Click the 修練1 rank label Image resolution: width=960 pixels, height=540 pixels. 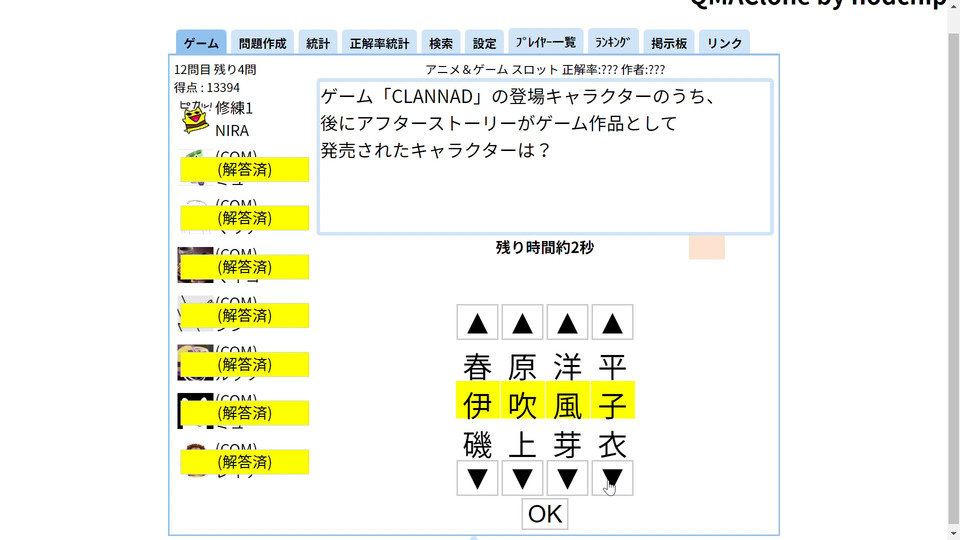(x=234, y=108)
